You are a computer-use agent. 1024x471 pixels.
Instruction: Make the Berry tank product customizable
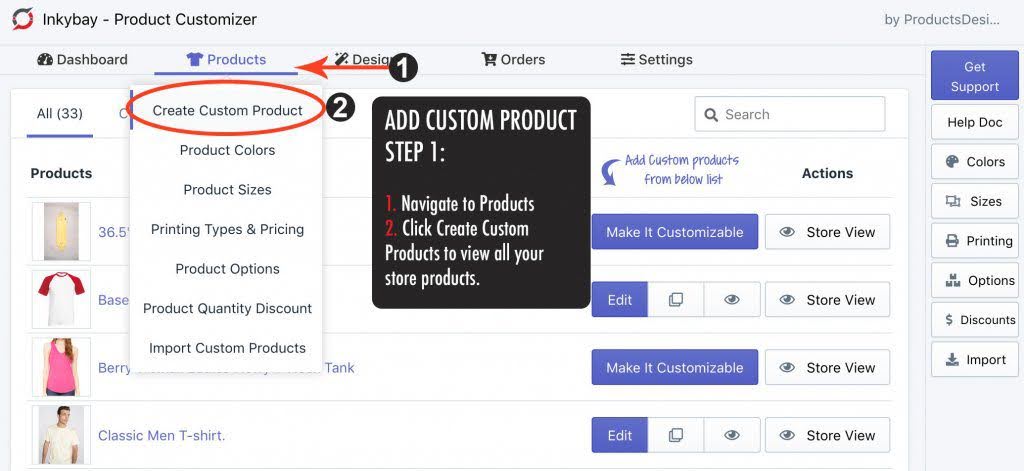(674, 368)
